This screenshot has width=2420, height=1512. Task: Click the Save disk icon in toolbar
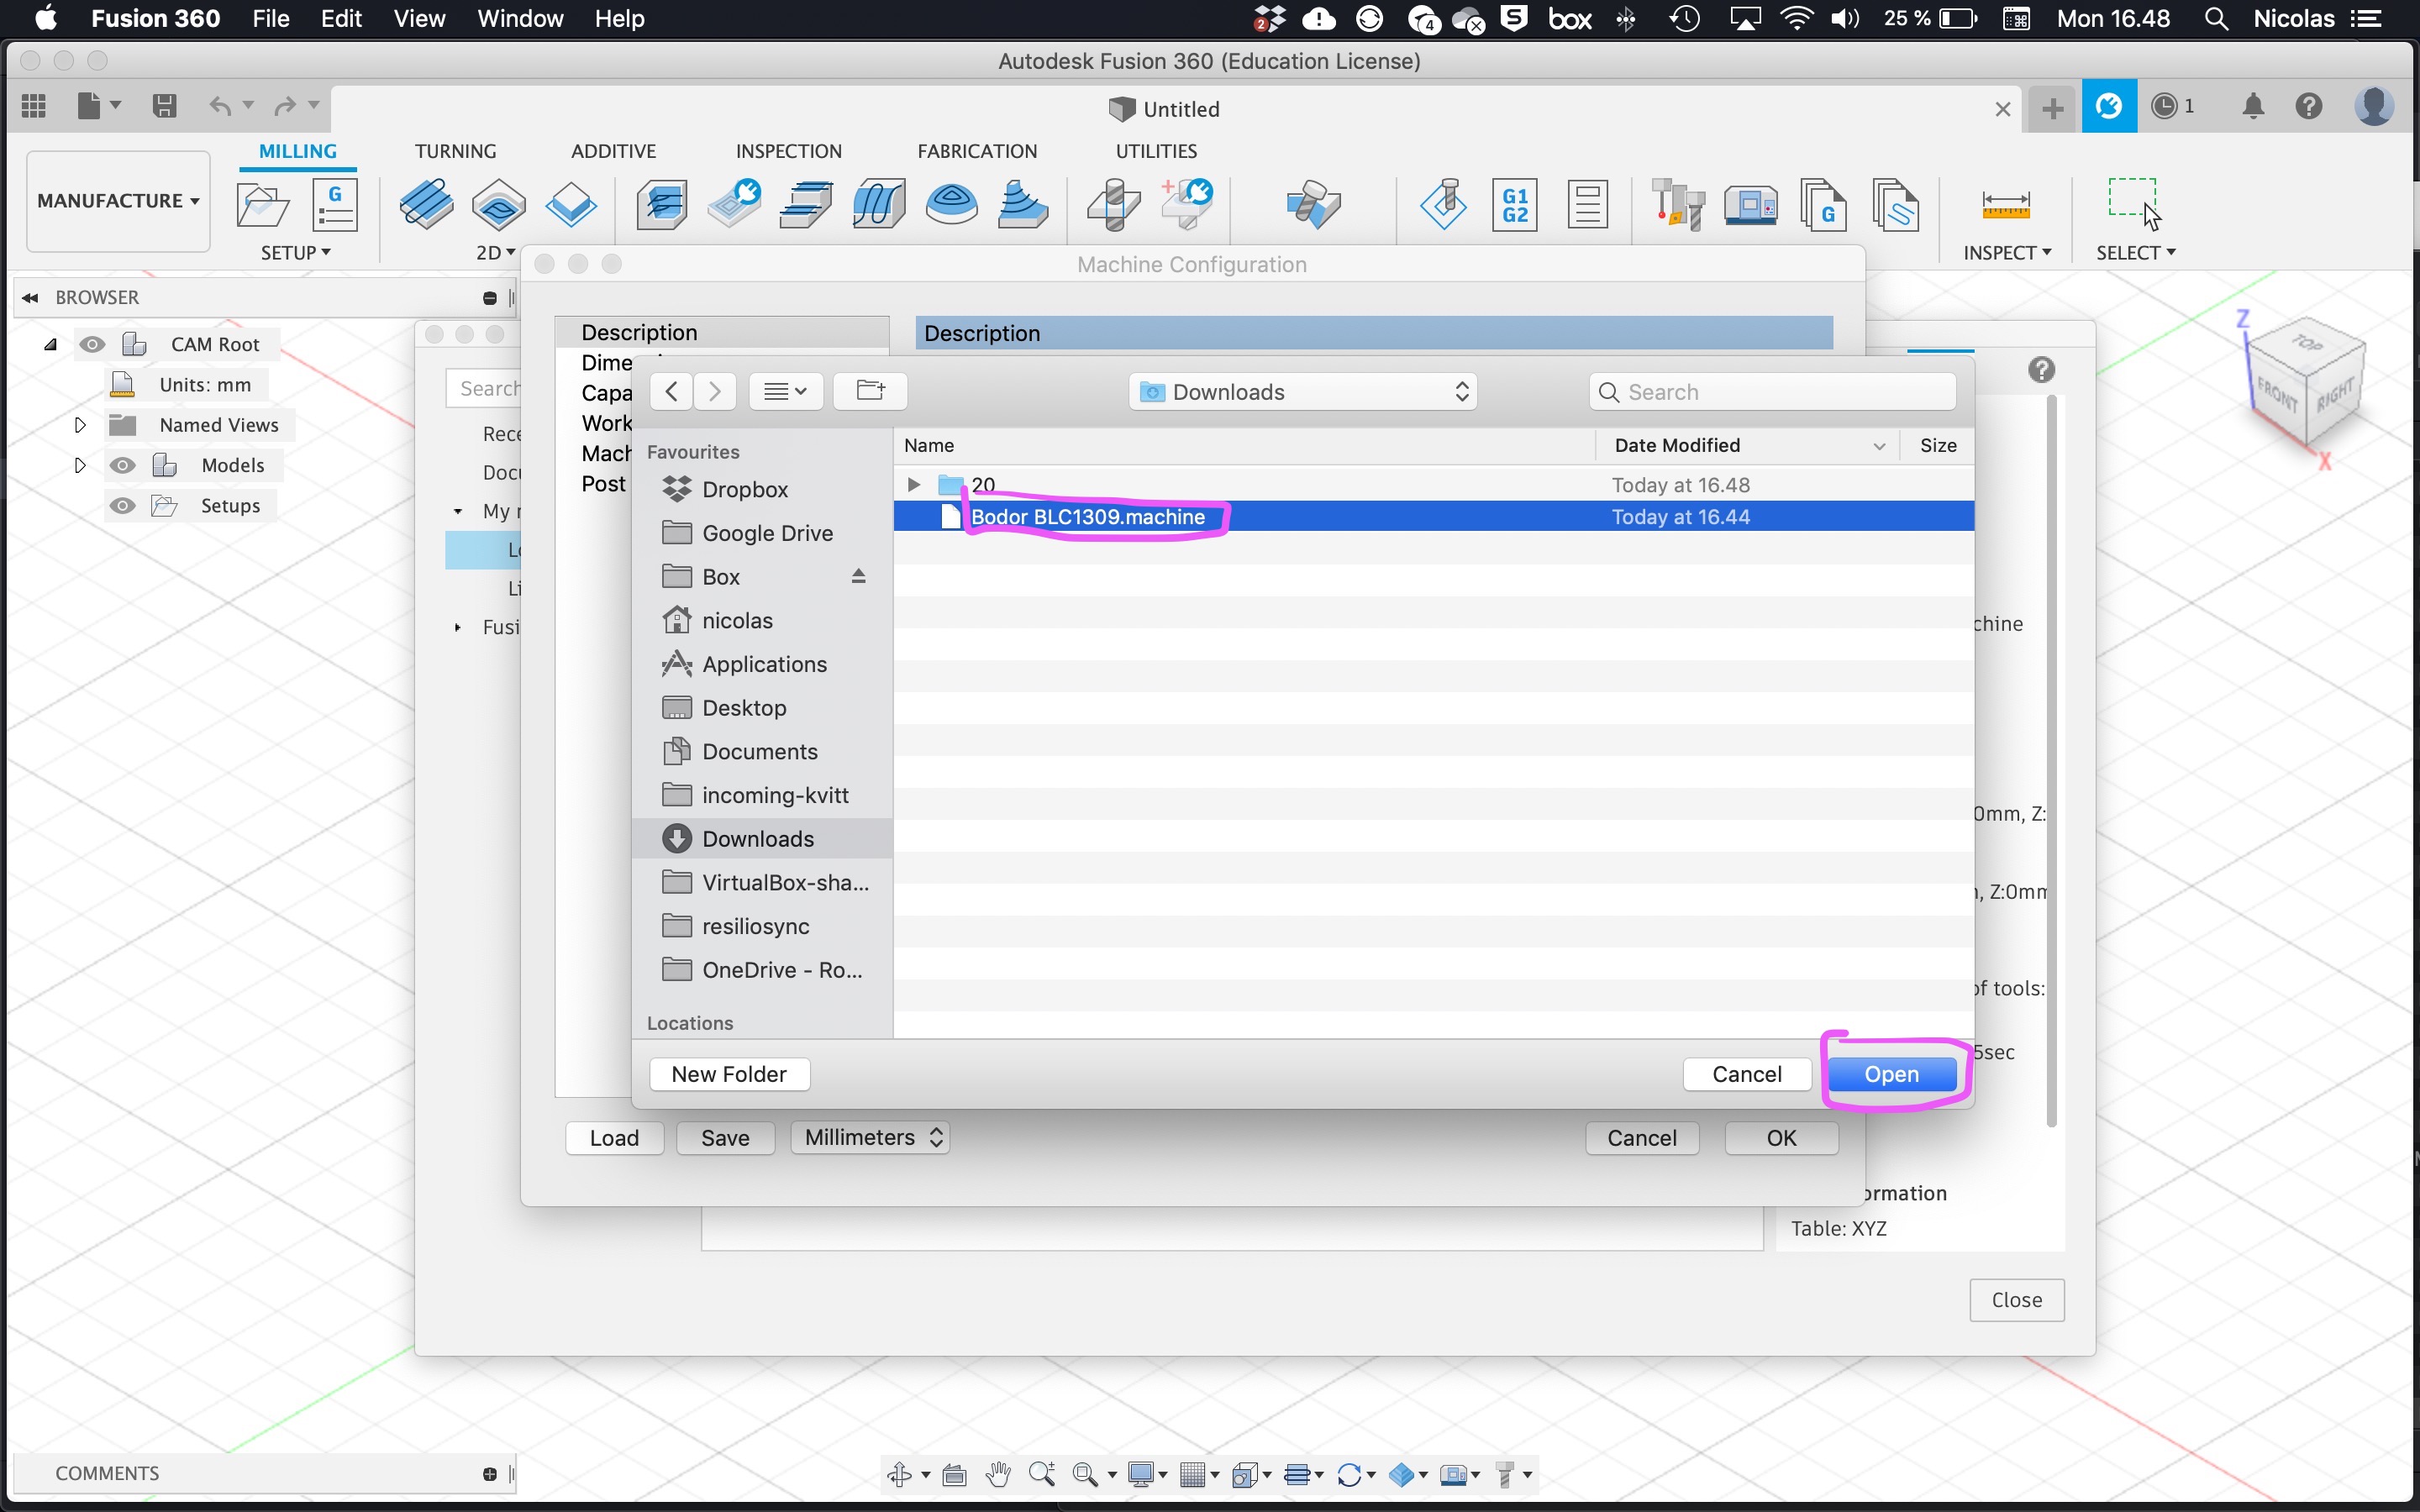click(164, 105)
